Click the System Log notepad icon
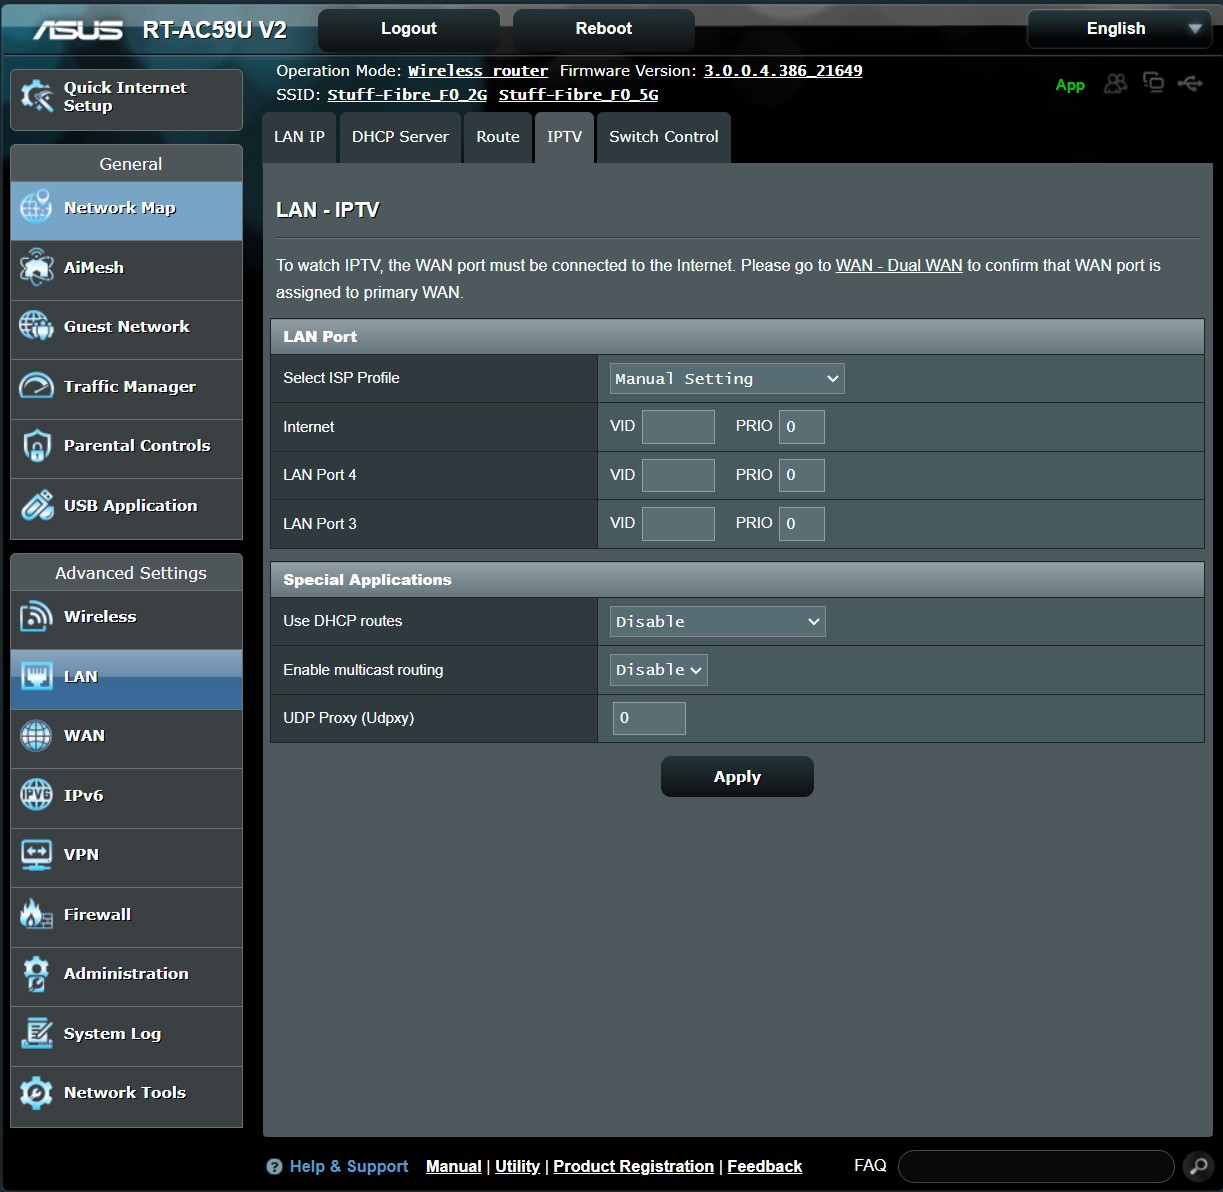This screenshot has height=1192, width=1223. (x=36, y=1033)
